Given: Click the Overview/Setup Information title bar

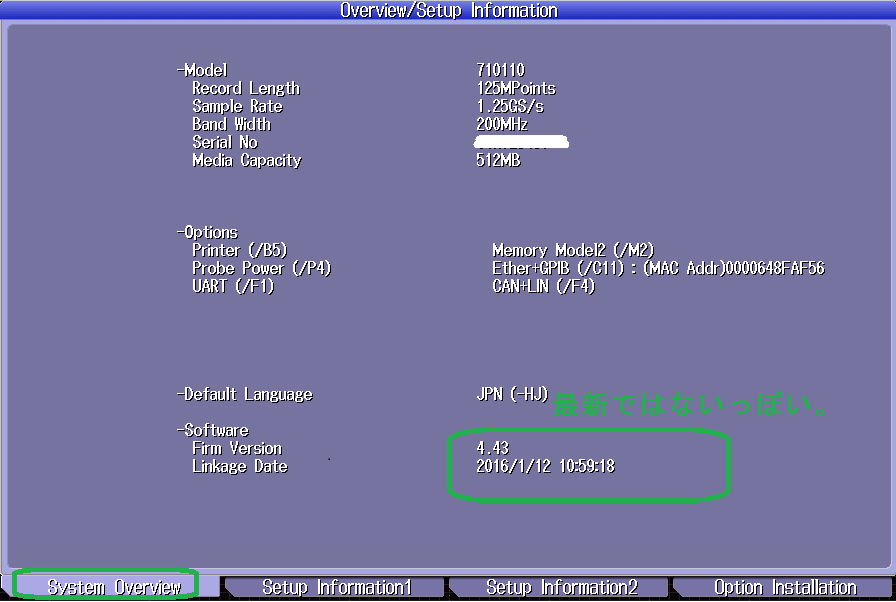Looking at the screenshot, I should [x=448, y=10].
